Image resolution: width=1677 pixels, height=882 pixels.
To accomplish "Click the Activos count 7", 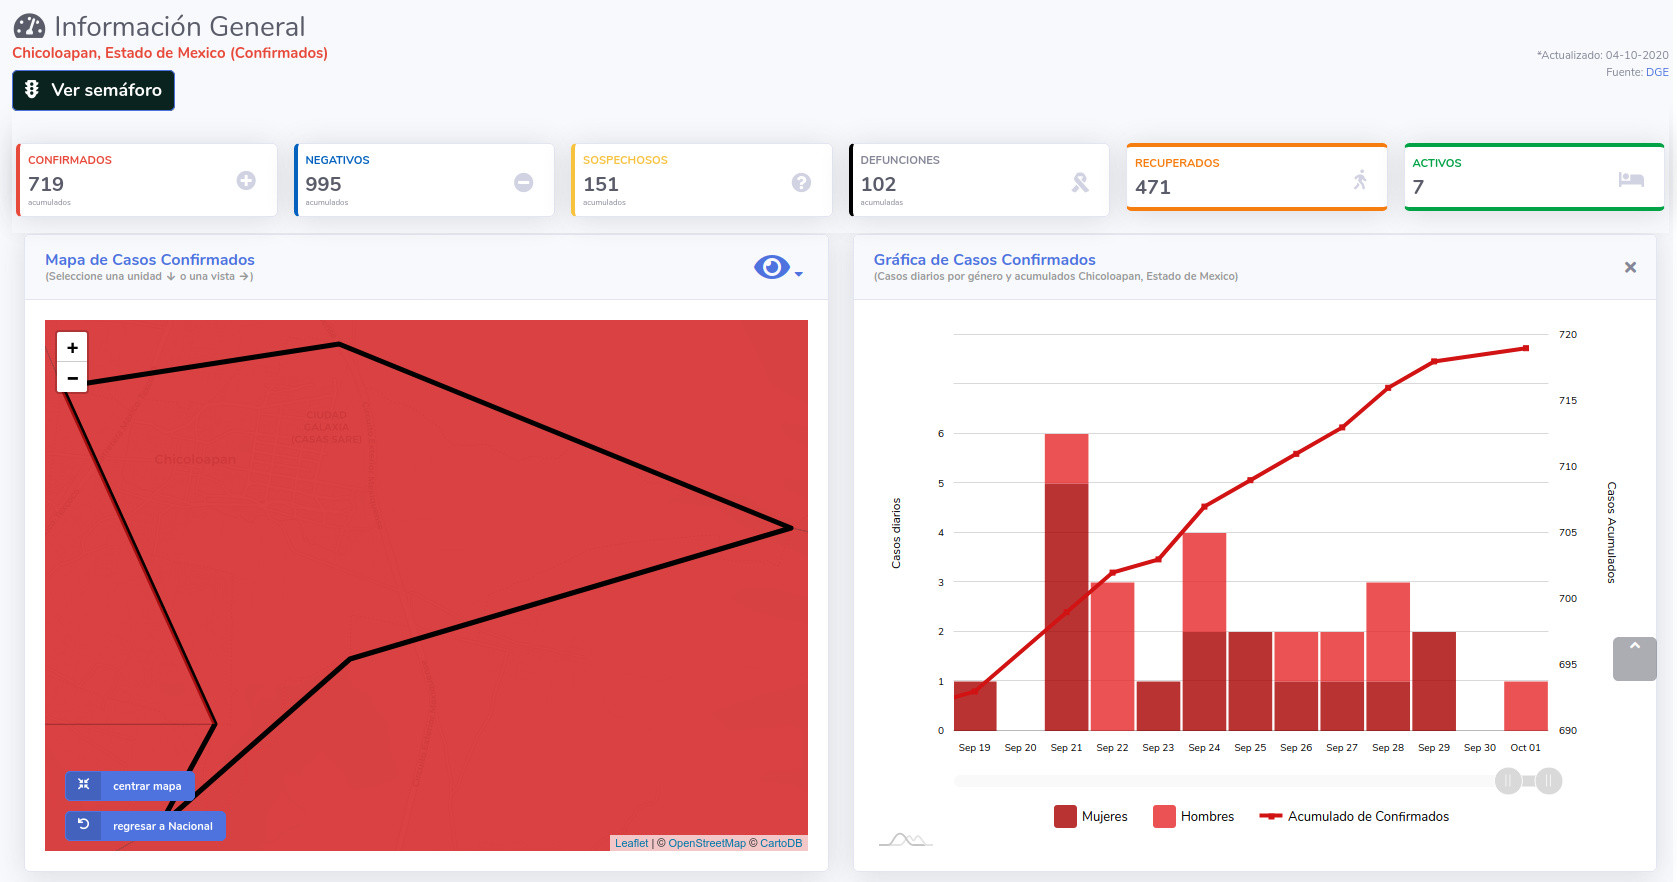I will (x=1418, y=187).
